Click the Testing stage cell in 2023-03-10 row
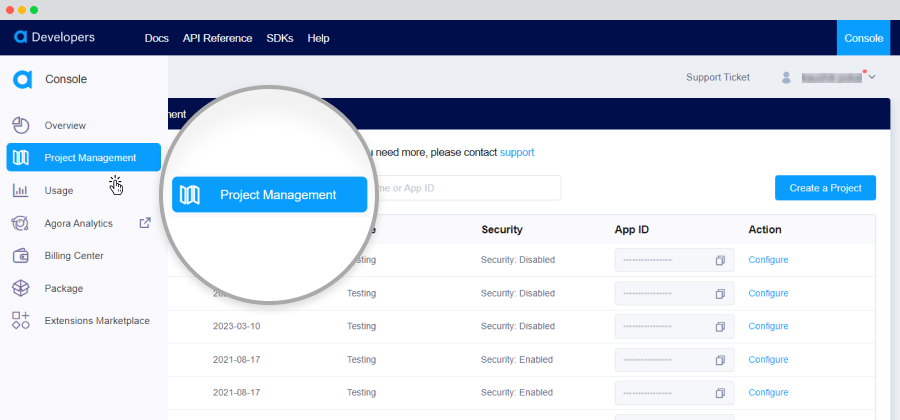The image size is (900, 420). coord(361,326)
